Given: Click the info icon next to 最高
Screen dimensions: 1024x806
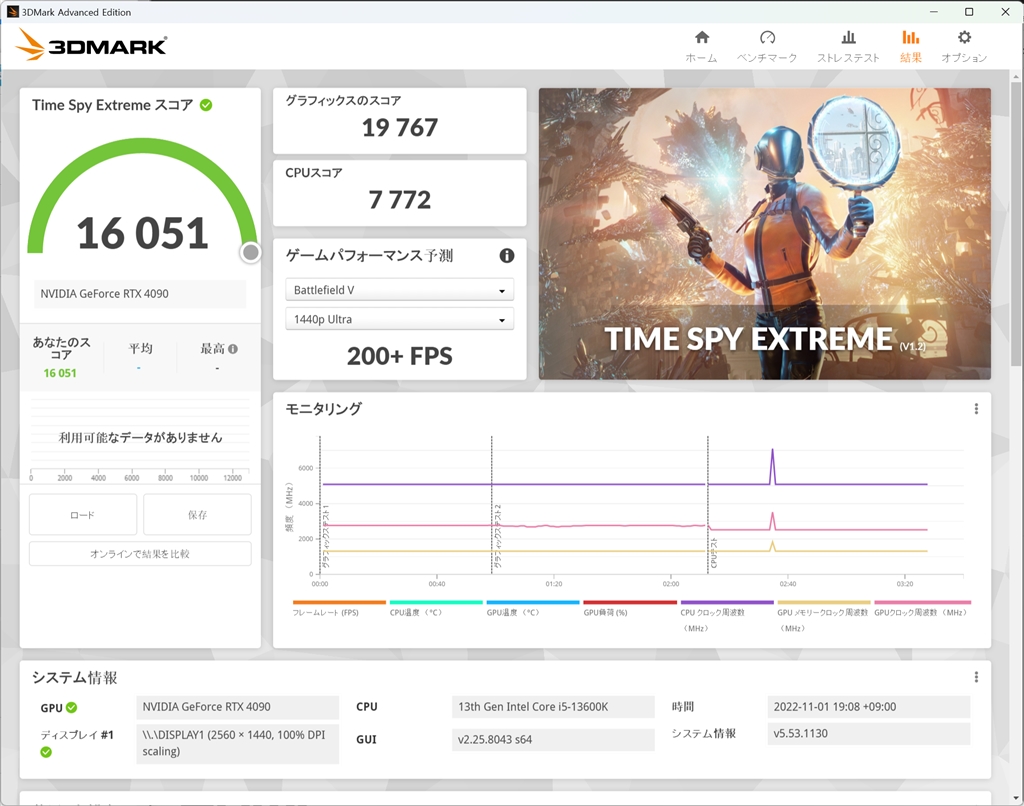Looking at the screenshot, I should pos(233,349).
